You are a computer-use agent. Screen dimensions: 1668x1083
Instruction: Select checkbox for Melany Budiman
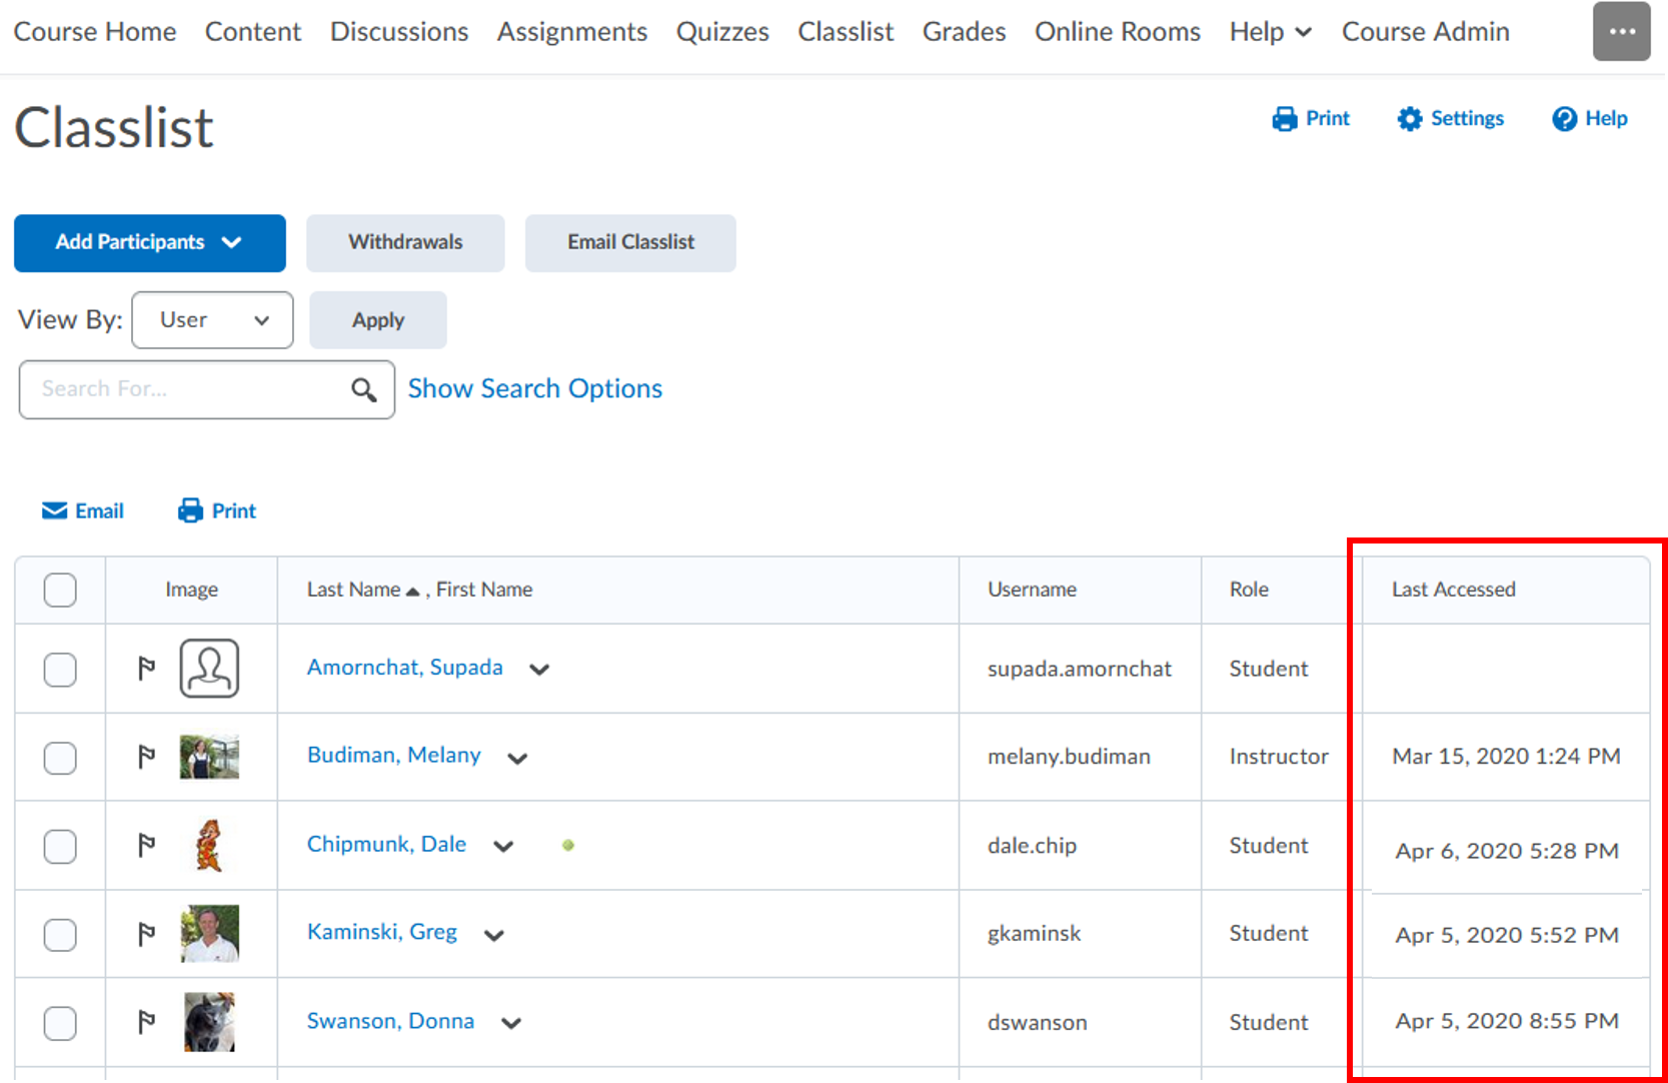coord(60,758)
